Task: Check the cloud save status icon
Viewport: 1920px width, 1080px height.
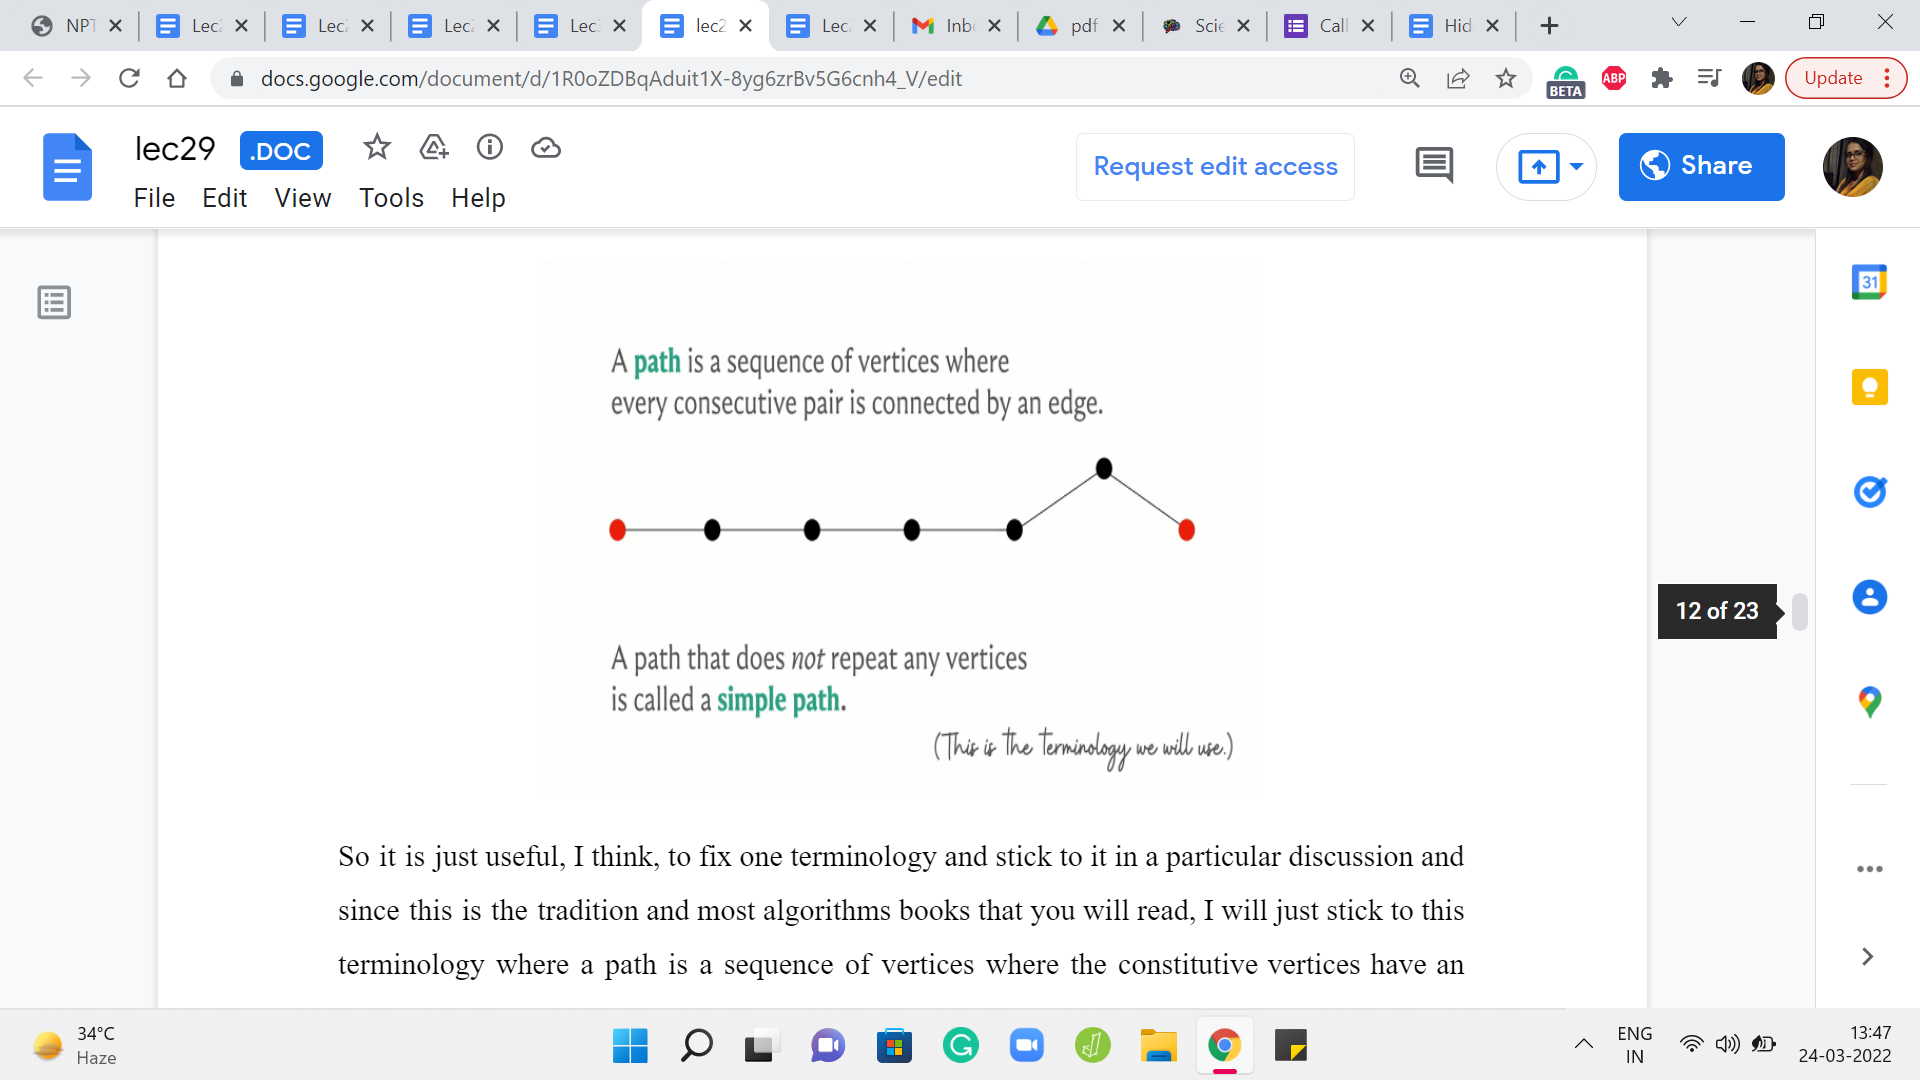Action: click(545, 148)
